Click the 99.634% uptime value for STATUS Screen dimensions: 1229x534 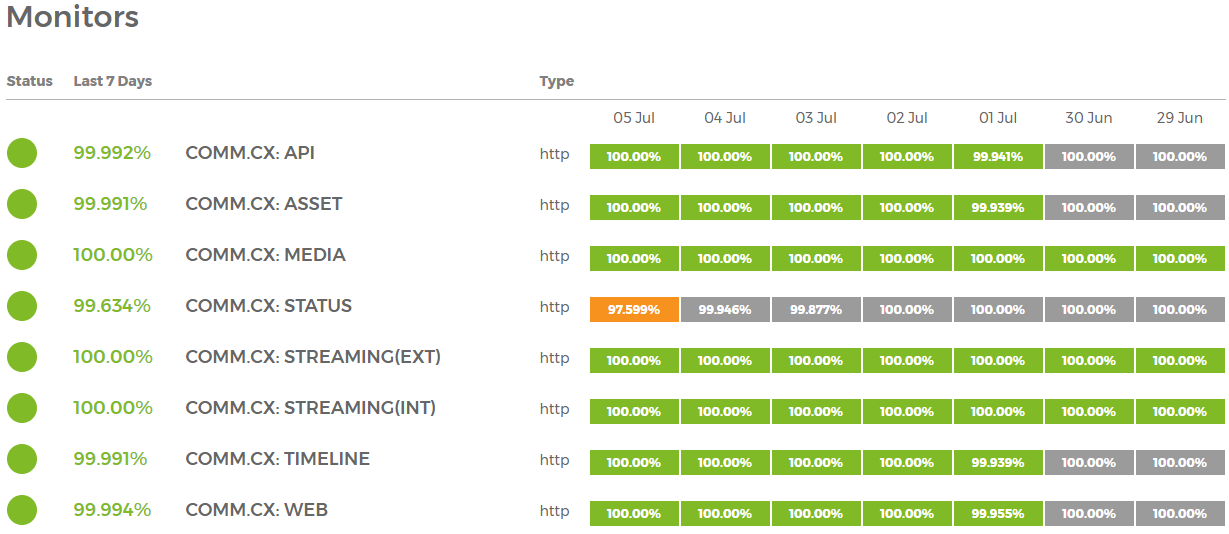pyautogui.click(x=112, y=306)
